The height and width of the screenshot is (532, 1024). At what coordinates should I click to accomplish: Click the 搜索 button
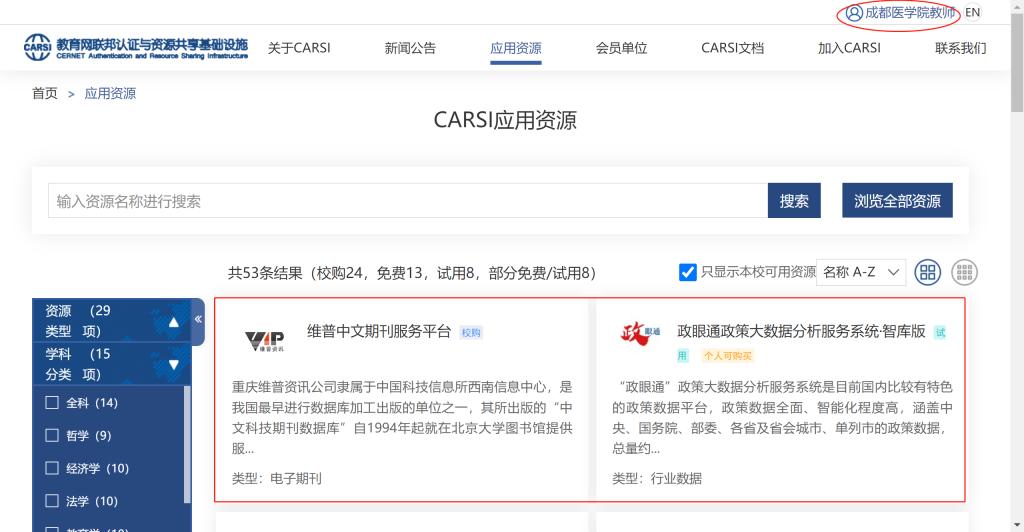(x=794, y=200)
